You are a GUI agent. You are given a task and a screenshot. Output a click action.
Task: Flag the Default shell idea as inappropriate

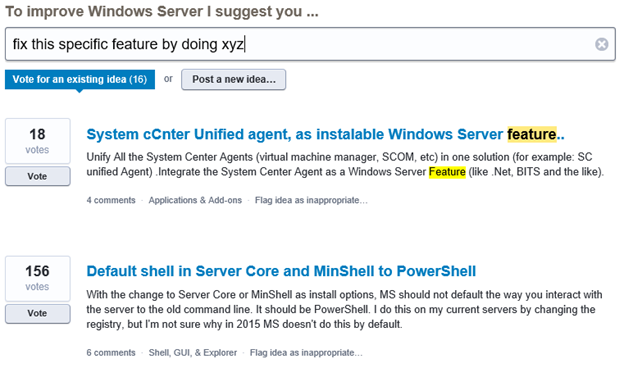pyautogui.click(x=306, y=353)
